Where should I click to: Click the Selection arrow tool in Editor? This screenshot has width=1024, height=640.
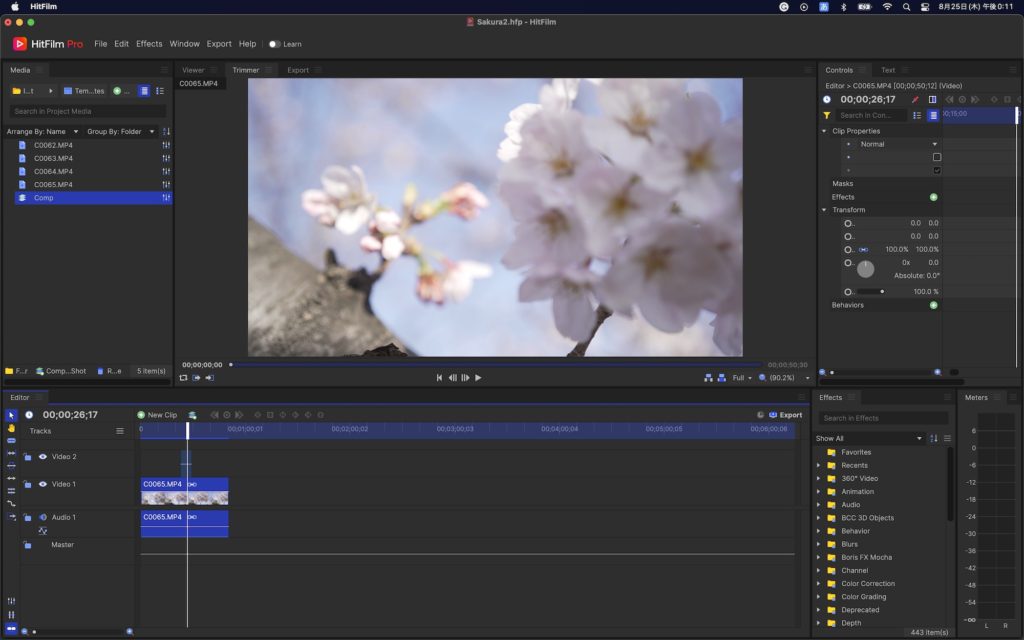tap(11, 415)
